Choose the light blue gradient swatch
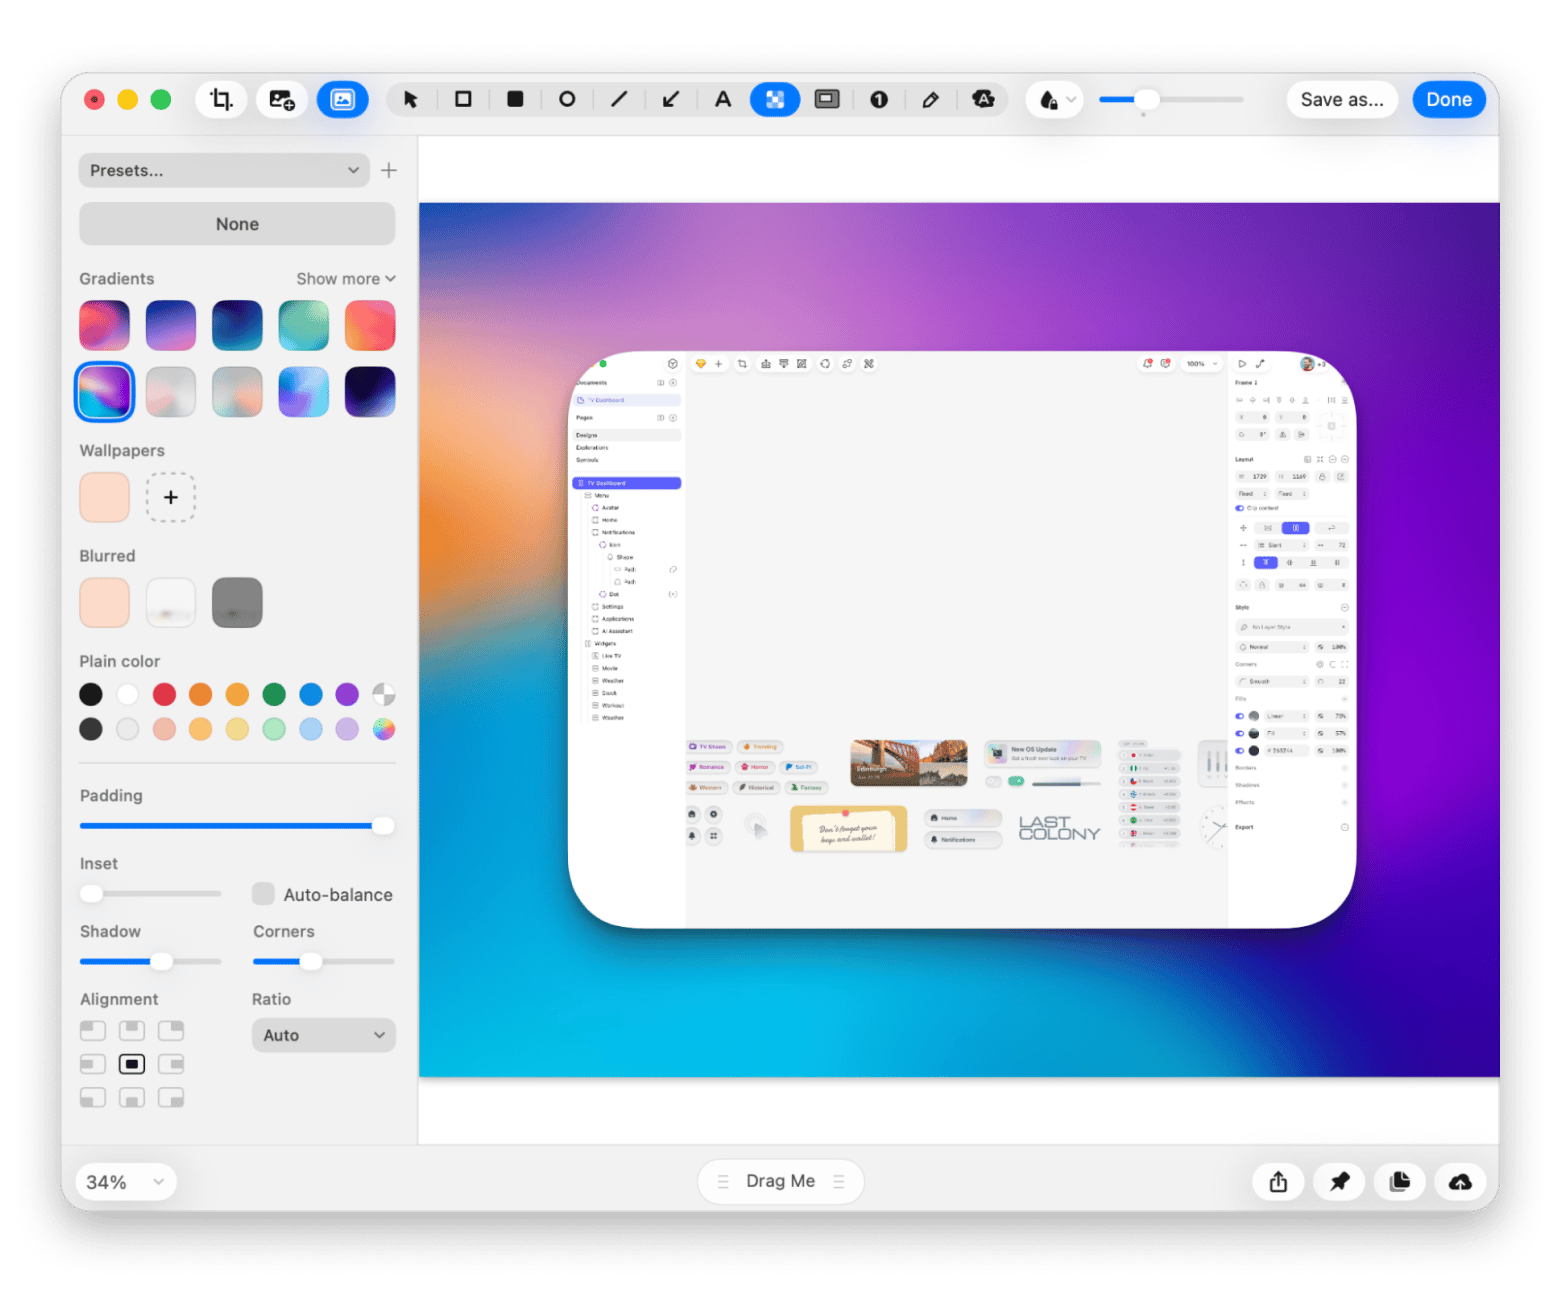This screenshot has width=1560, height=1292. pyautogui.click(x=303, y=391)
